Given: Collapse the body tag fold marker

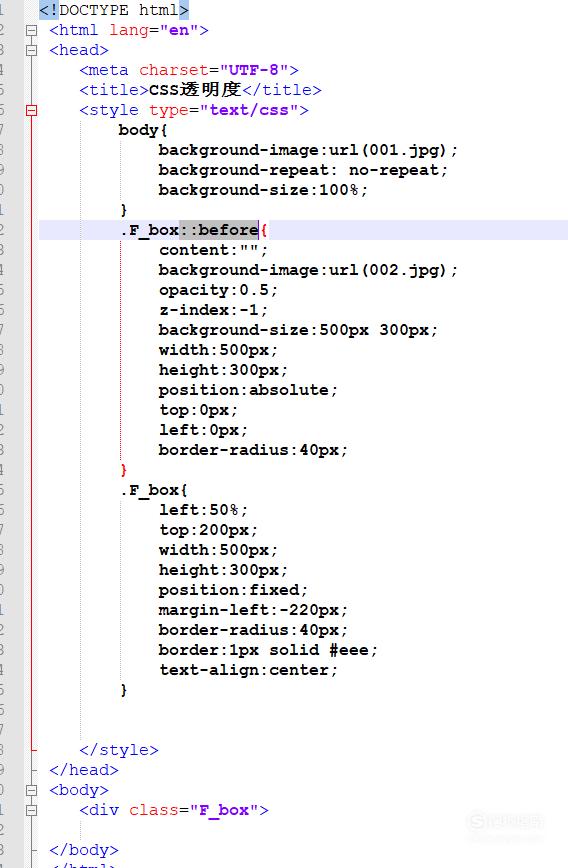Looking at the screenshot, I should click(x=32, y=790).
